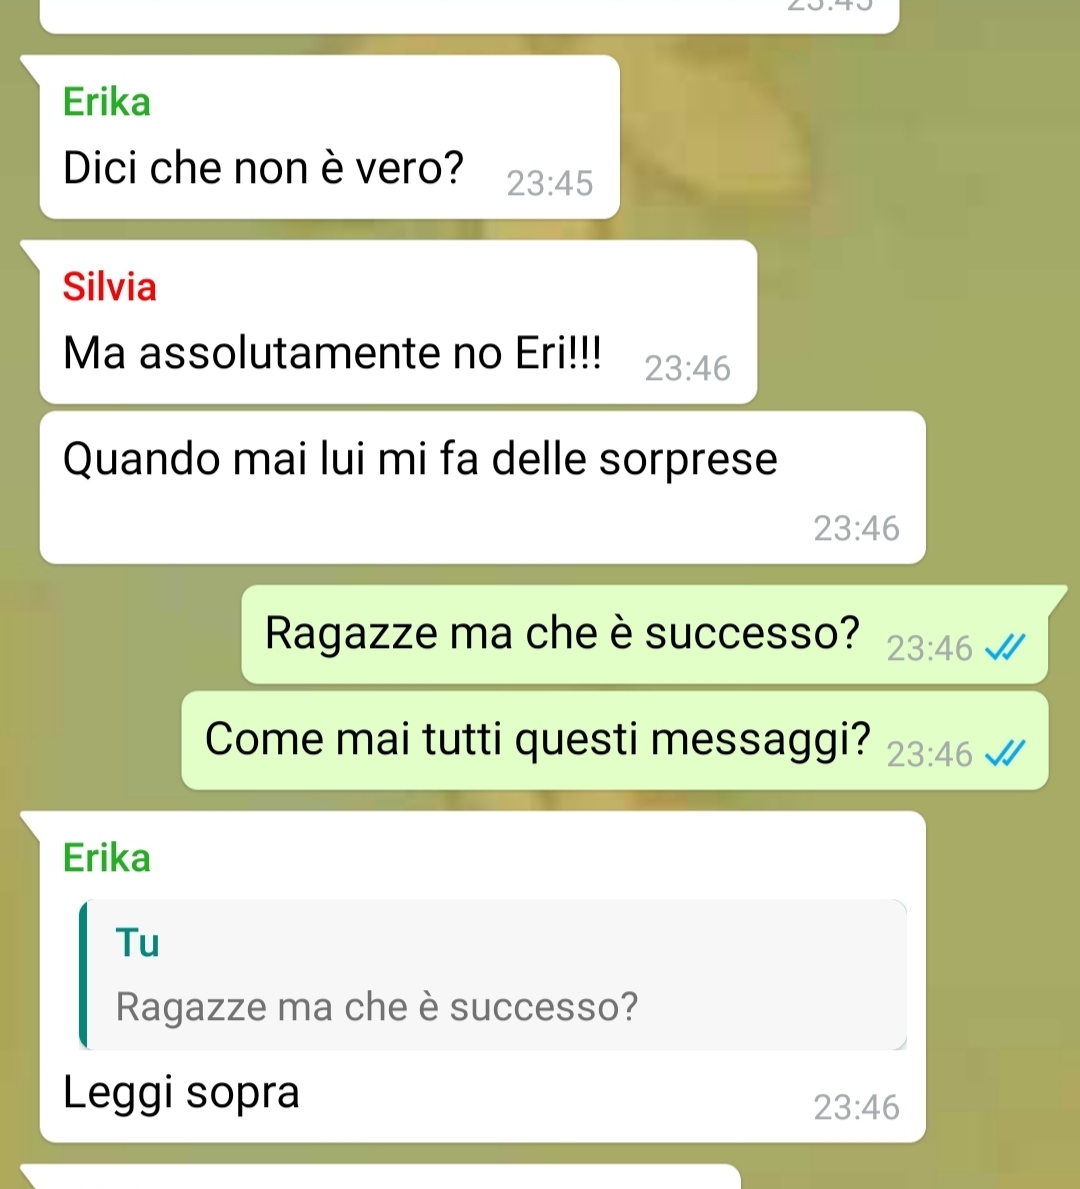The width and height of the screenshot is (1080, 1189).
Task: Tap the green quote bar in Erika's reply
Action: 83,974
